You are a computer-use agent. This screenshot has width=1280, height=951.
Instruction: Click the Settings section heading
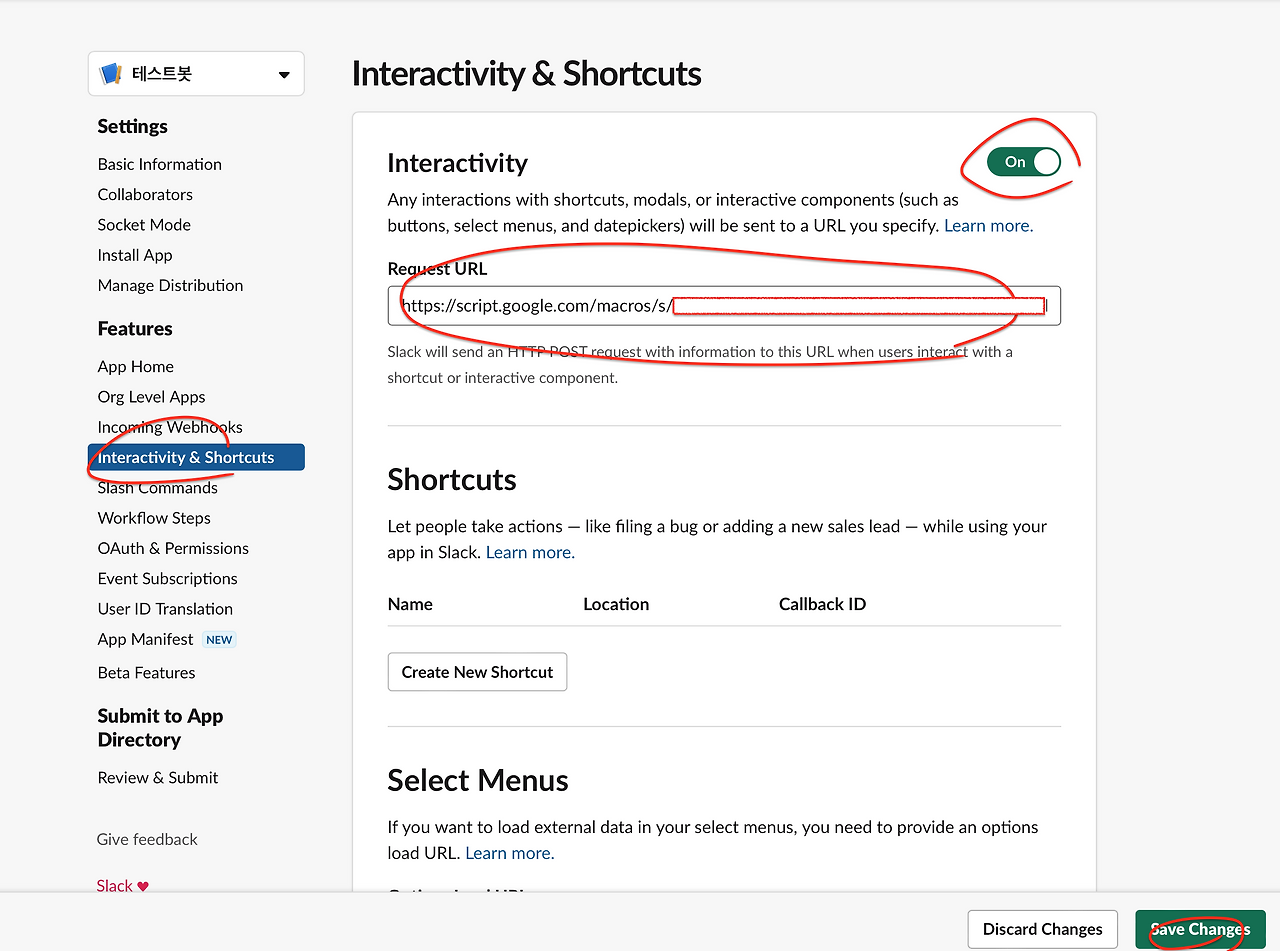[x=133, y=126]
